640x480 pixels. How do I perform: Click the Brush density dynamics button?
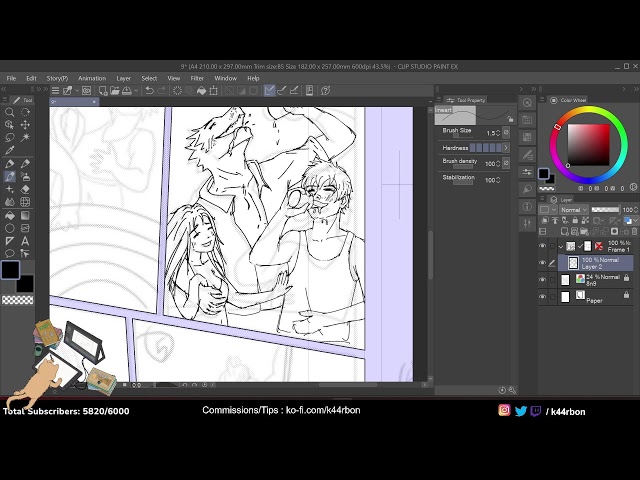click(506, 163)
